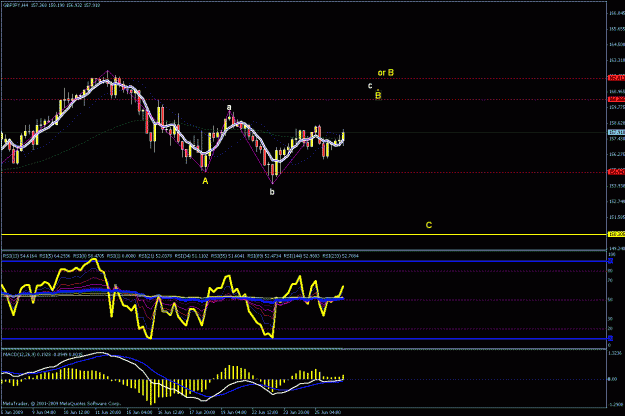Select the yellow wave label A
625x416 pixels.
(x=205, y=181)
